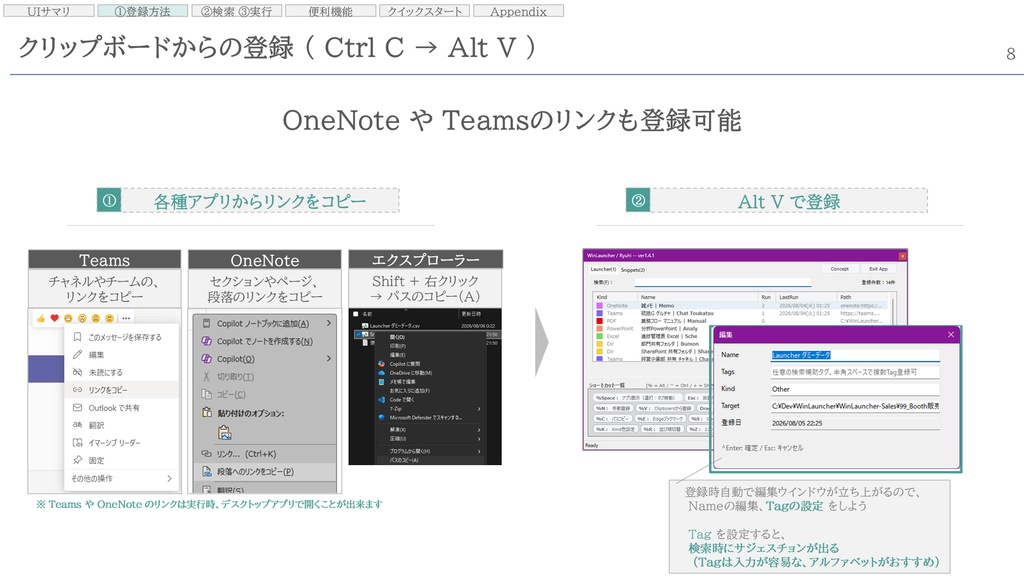The width and height of the screenshot is (1024, 576).
Task: Choose 開く(O) in Explorer context menu
Action: click(397, 337)
